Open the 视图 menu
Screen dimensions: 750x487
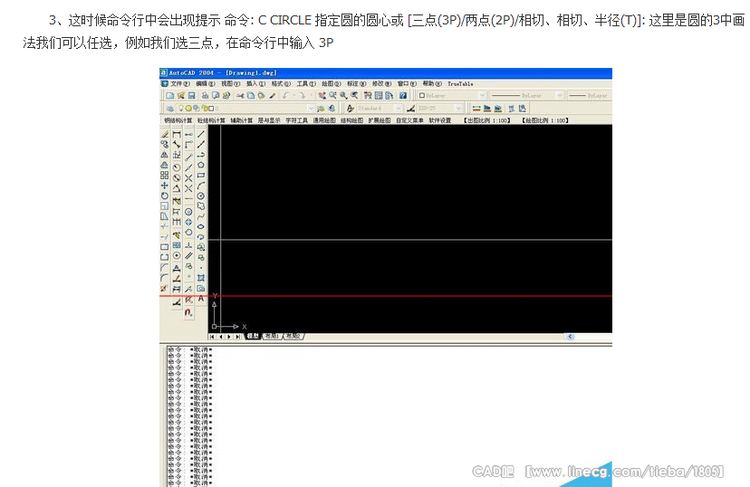point(231,84)
